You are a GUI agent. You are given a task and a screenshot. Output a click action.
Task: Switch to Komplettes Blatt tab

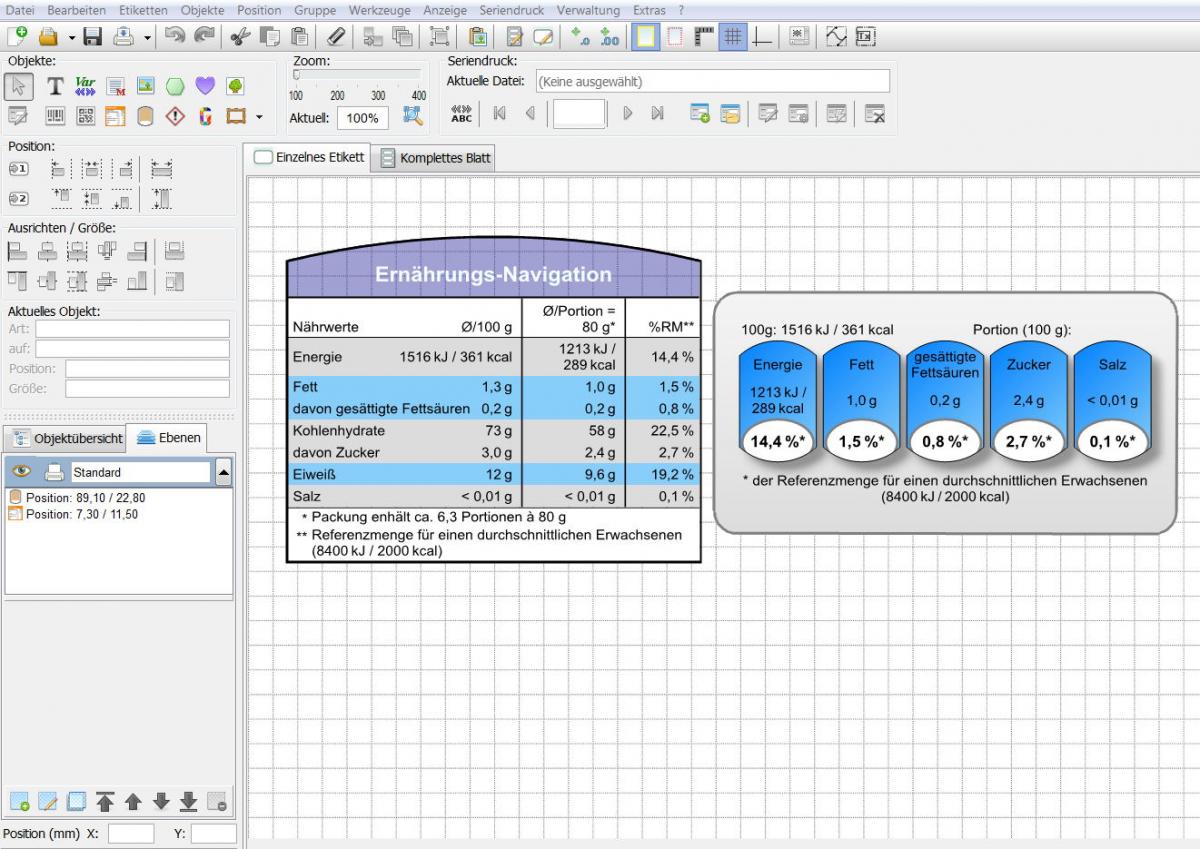point(436,158)
